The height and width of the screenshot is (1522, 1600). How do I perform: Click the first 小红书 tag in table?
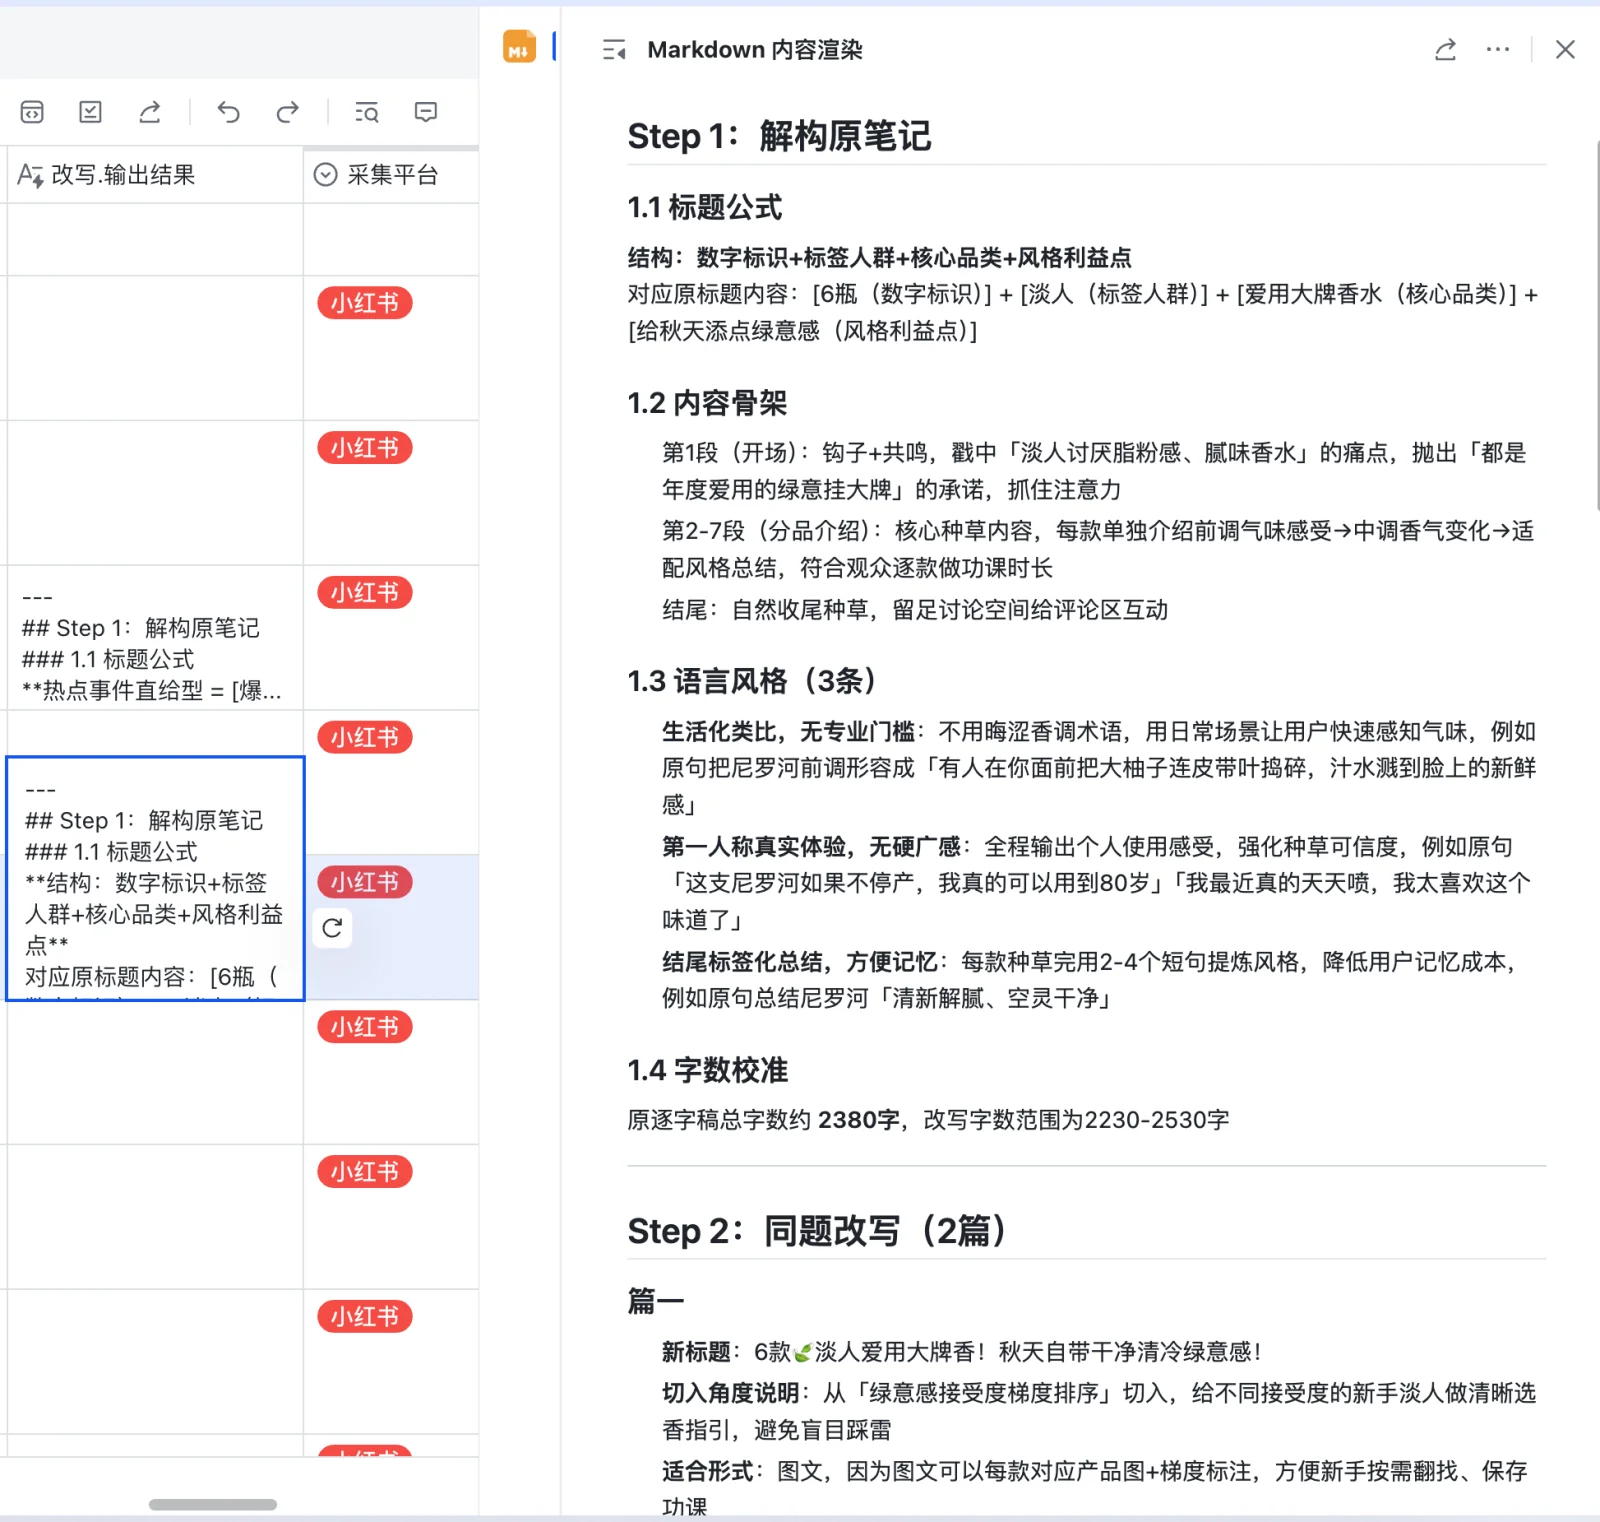(x=365, y=303)
